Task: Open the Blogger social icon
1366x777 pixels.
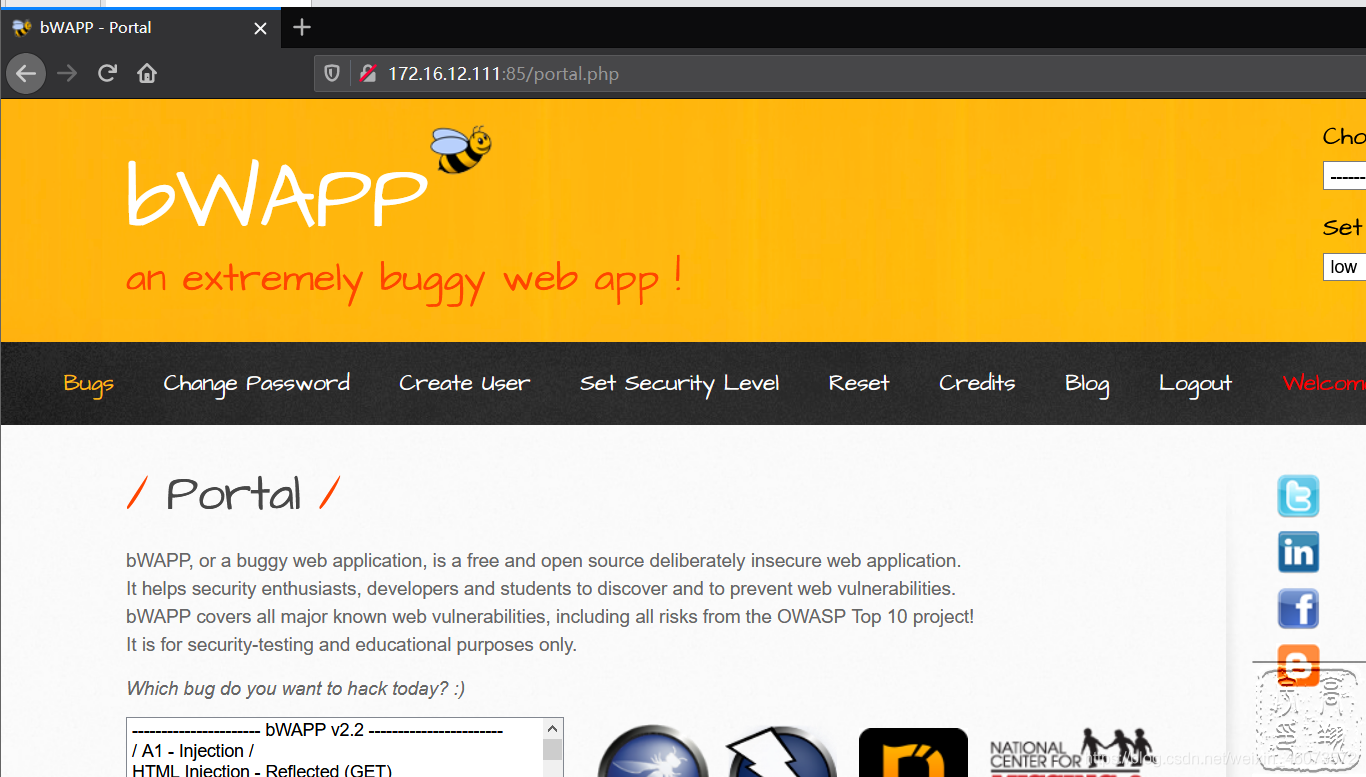Action: coord(1298,664)
